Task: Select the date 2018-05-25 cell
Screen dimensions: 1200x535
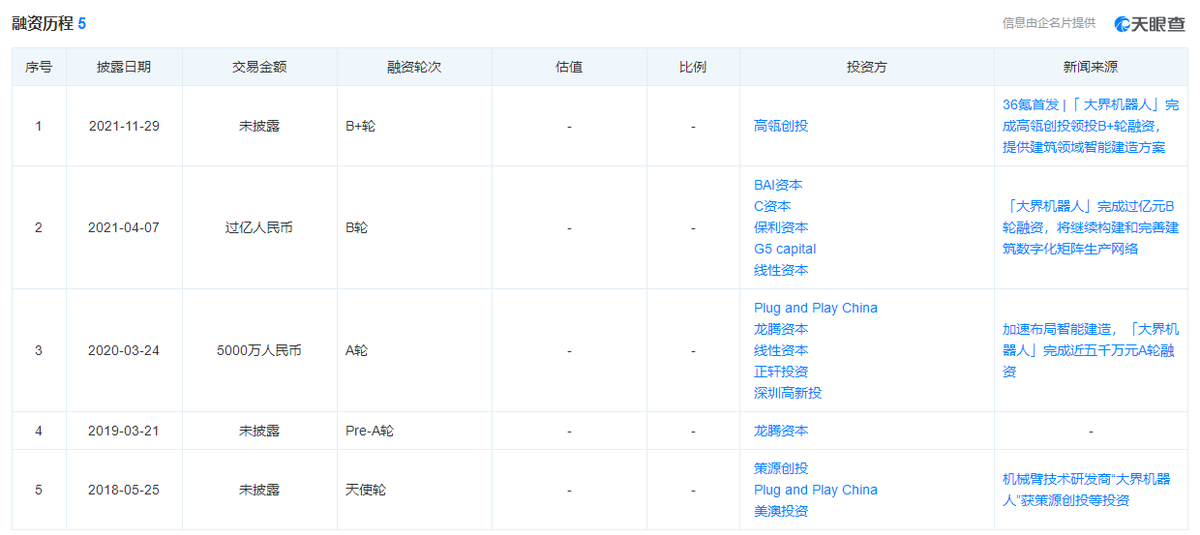Action: tap(124, 490)
